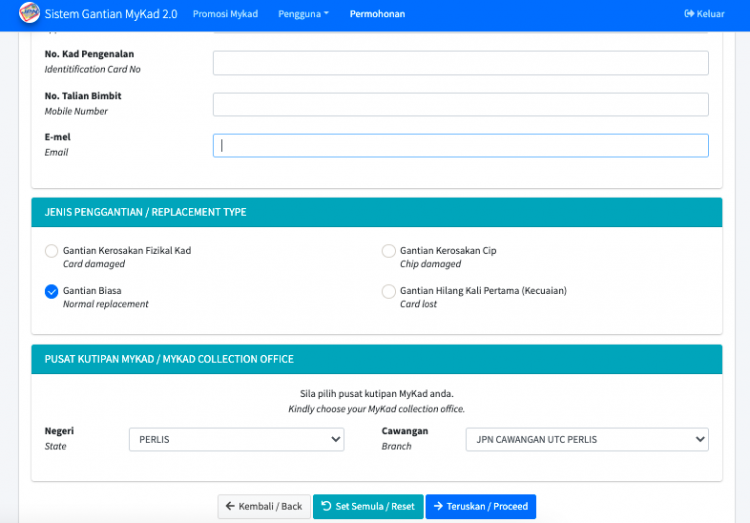This screenshot has width=750, height=523.
Task: Open the Negeri state dropdown showing PERLIS
Action: [x=236, y=439]
